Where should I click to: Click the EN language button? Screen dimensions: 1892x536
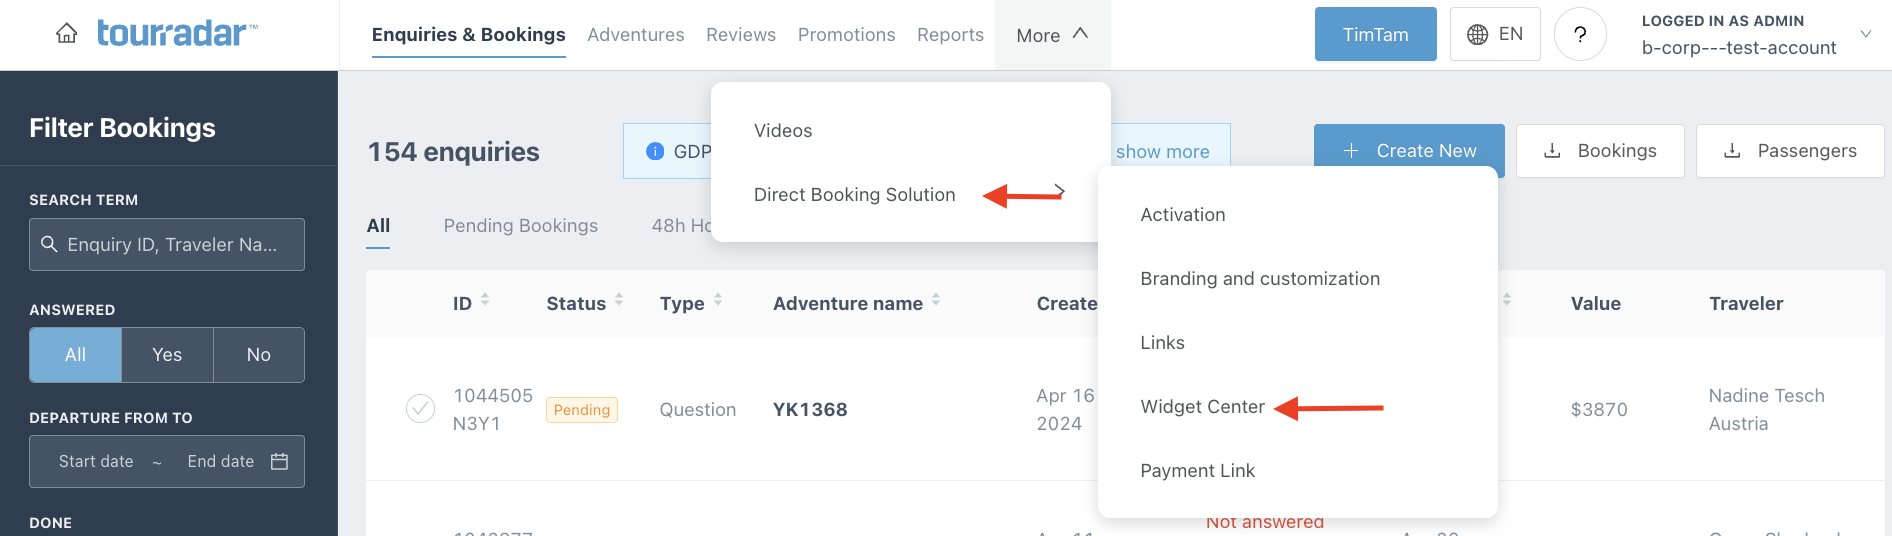(x=1495, y=34)
